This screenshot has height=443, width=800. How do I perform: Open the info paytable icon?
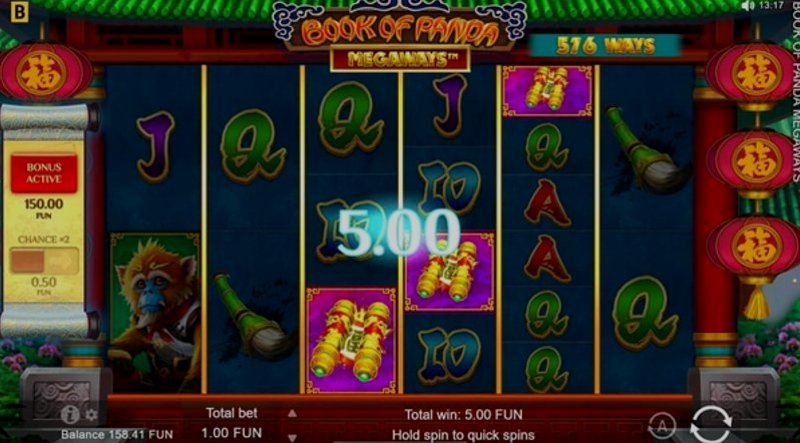pyautogui.click(x=70, y=414)
